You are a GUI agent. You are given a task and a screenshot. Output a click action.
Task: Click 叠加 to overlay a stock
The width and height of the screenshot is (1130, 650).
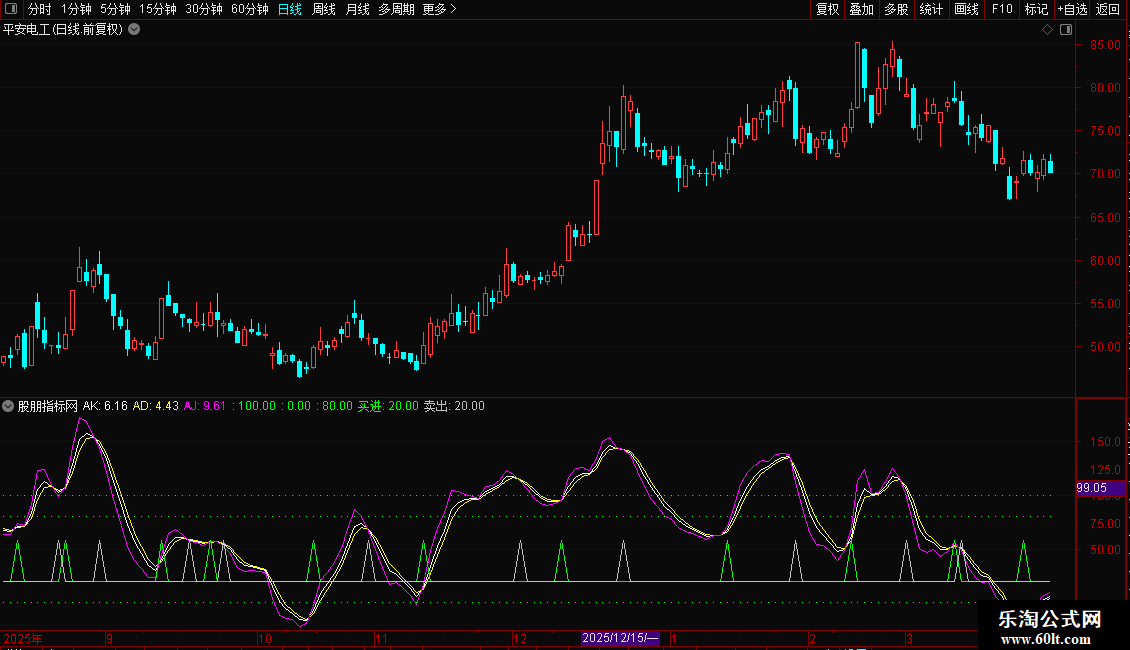click(861, 9)
